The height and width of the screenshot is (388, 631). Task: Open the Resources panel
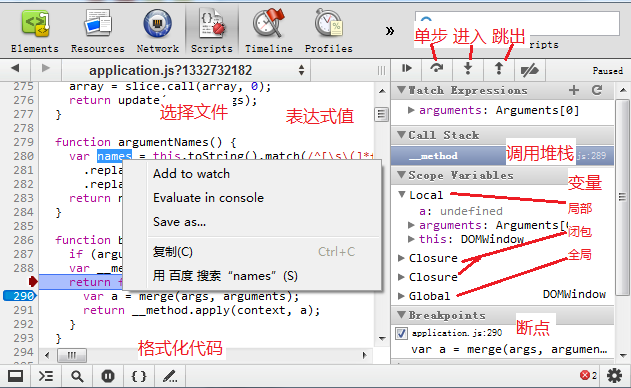click(98, 31)
